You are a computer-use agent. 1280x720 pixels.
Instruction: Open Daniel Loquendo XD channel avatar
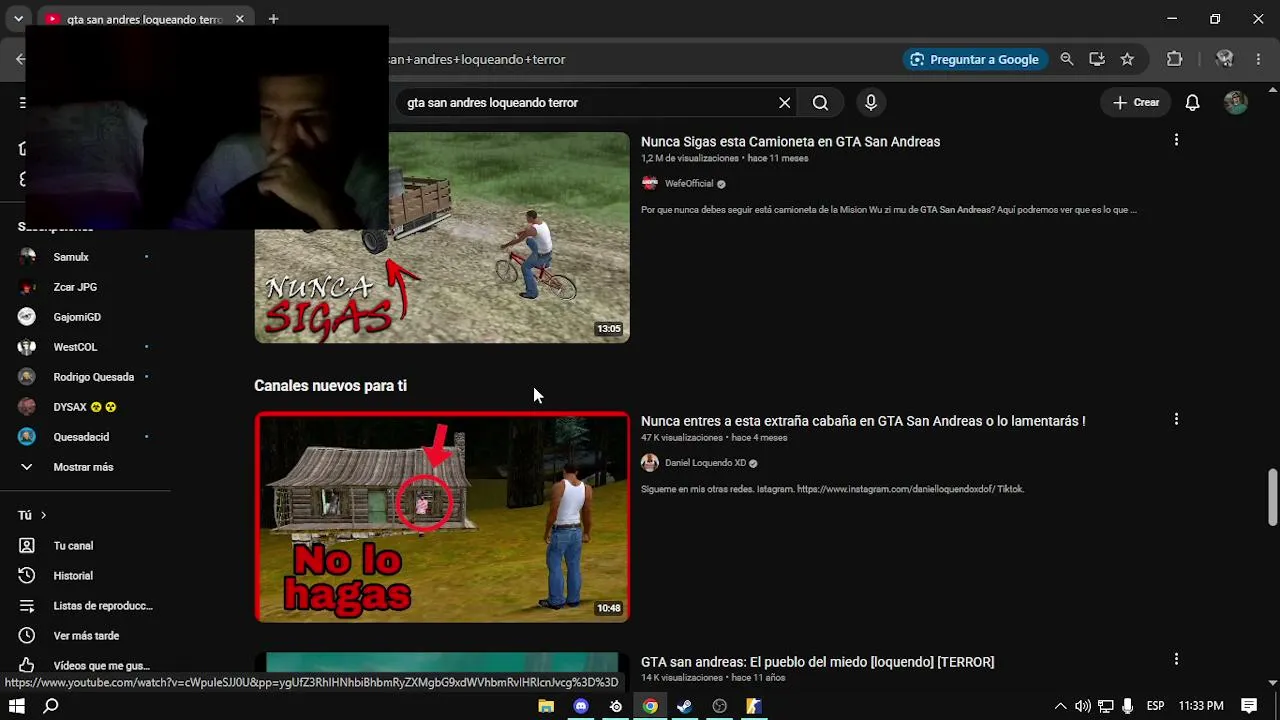(650, 463)
